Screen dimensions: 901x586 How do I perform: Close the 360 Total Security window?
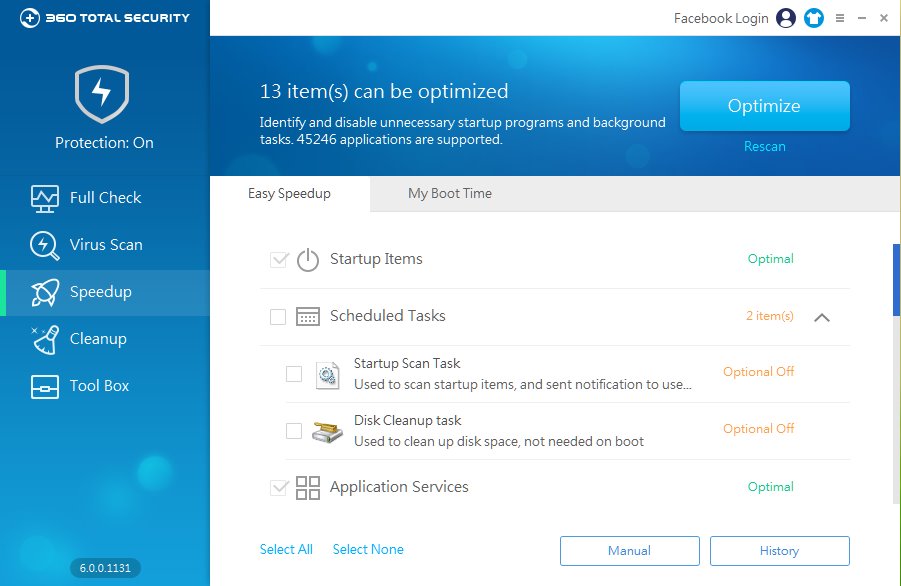(x=884, y=18)
